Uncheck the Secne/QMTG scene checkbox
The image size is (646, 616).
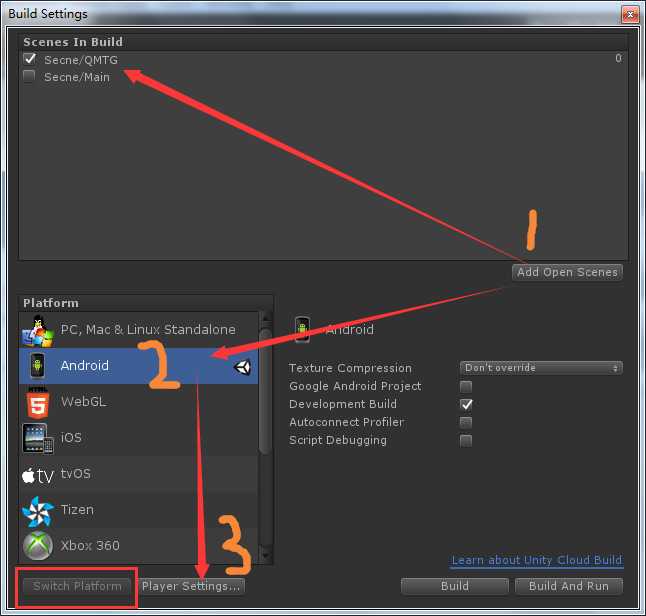[x=30, y=59]
